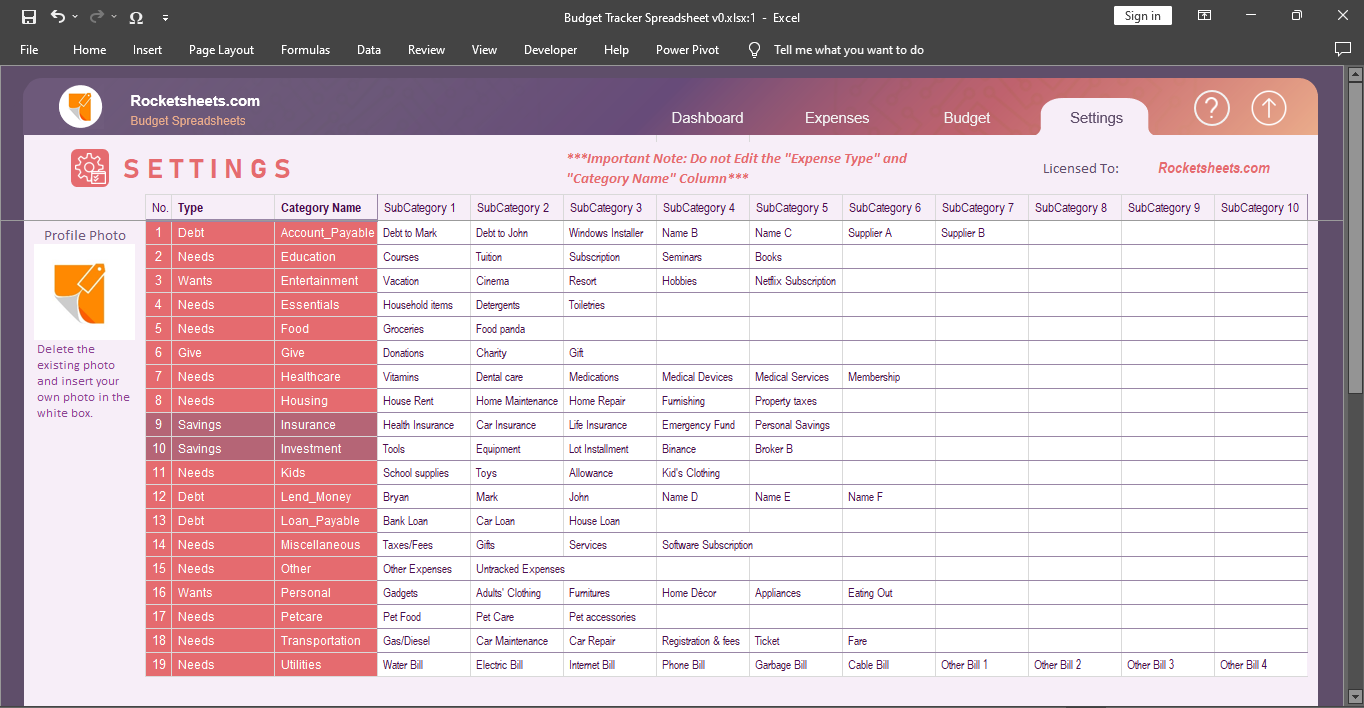Go to the Expenses sheet tab
Viewport: 1364px width, 708px height.
(837, 118)
